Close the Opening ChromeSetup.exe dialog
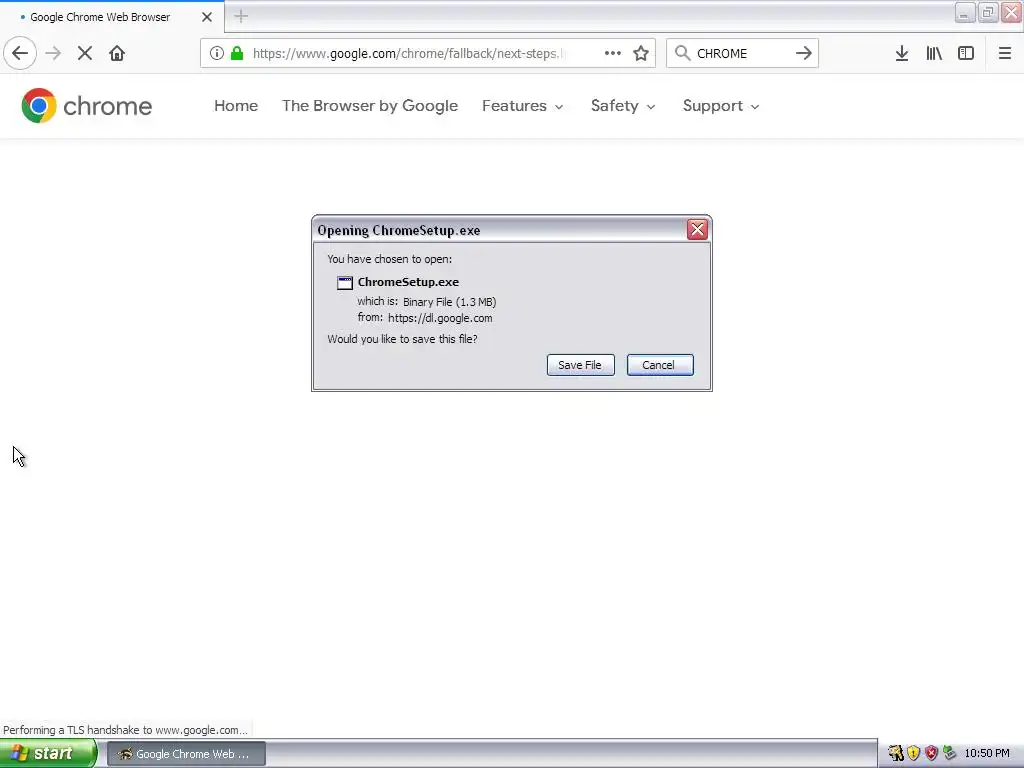Image resolution: width=1024 pixels, height=768 pixels. pos(697,229)
